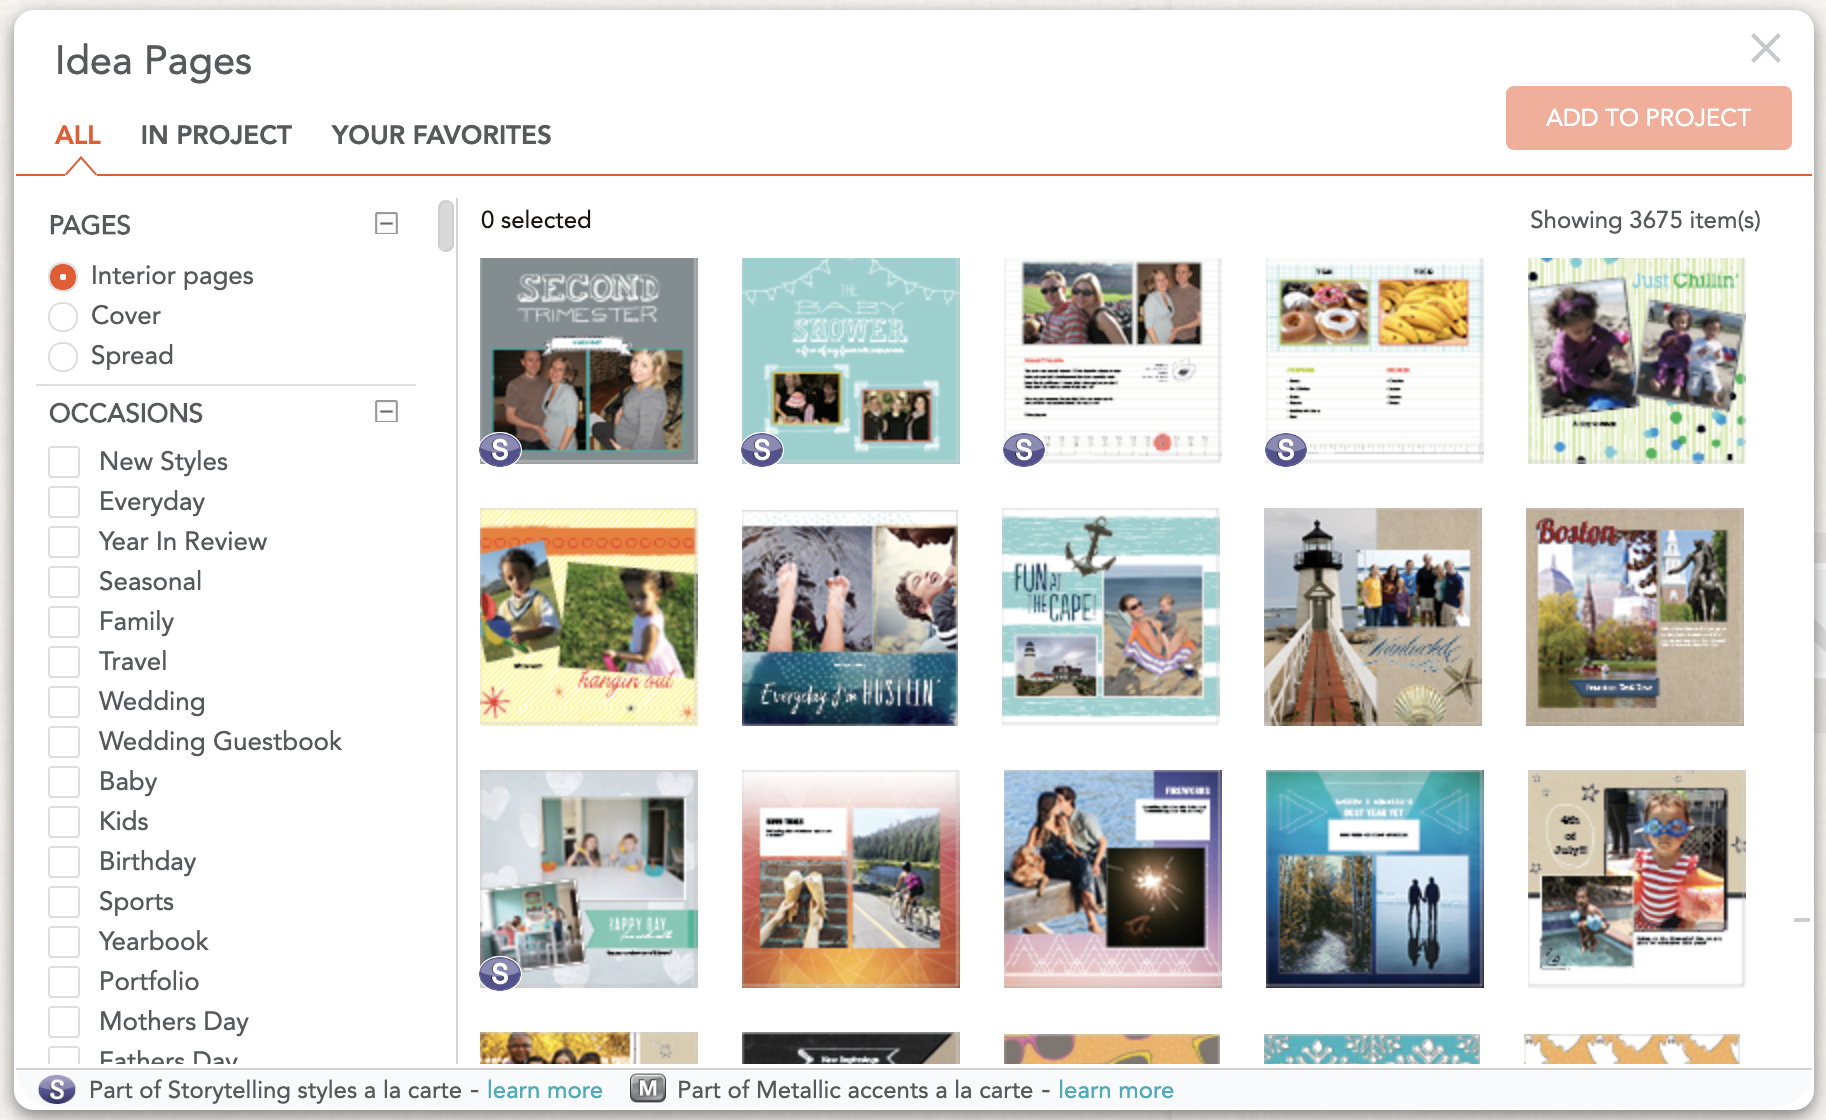Switch to the IN PROJECT tab
The image size is (1826, 1120).
point(216,134)
